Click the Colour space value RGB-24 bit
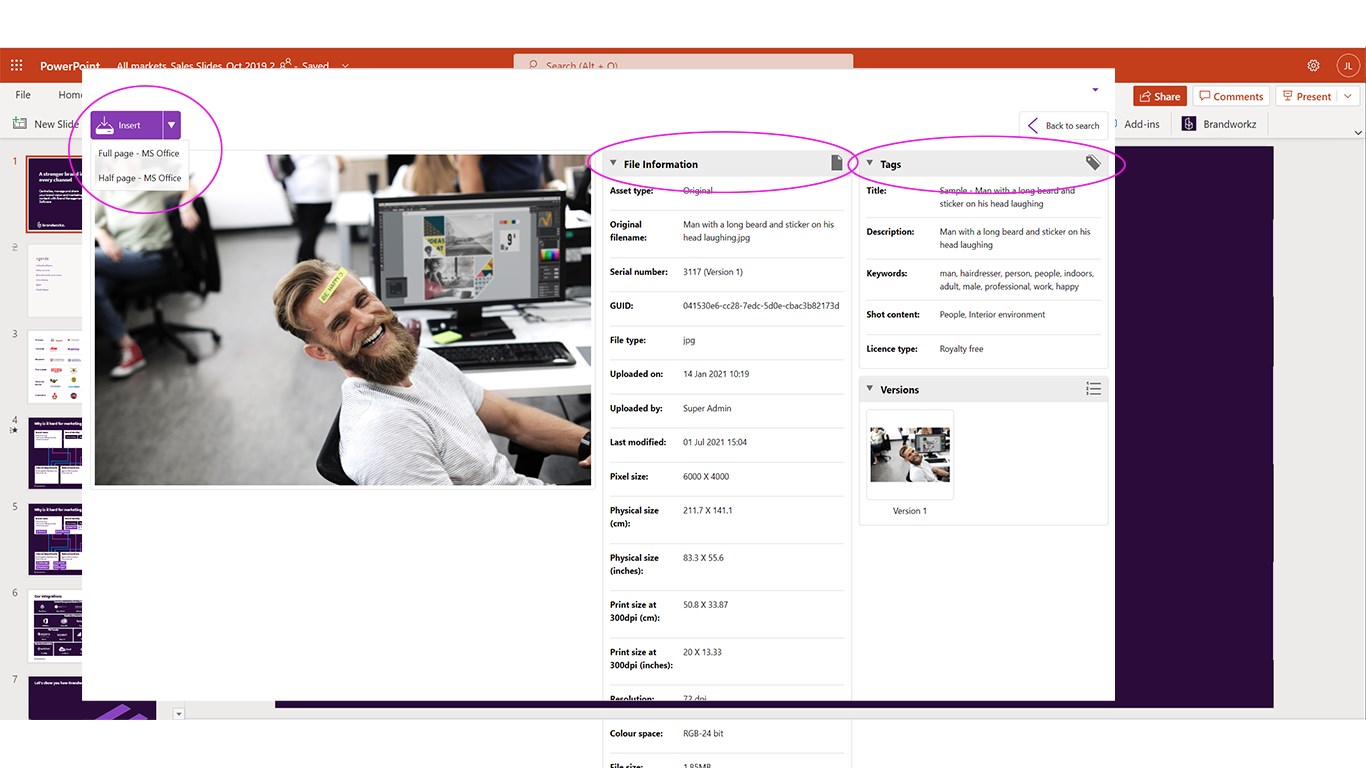1366x768 pixels. 703,733
